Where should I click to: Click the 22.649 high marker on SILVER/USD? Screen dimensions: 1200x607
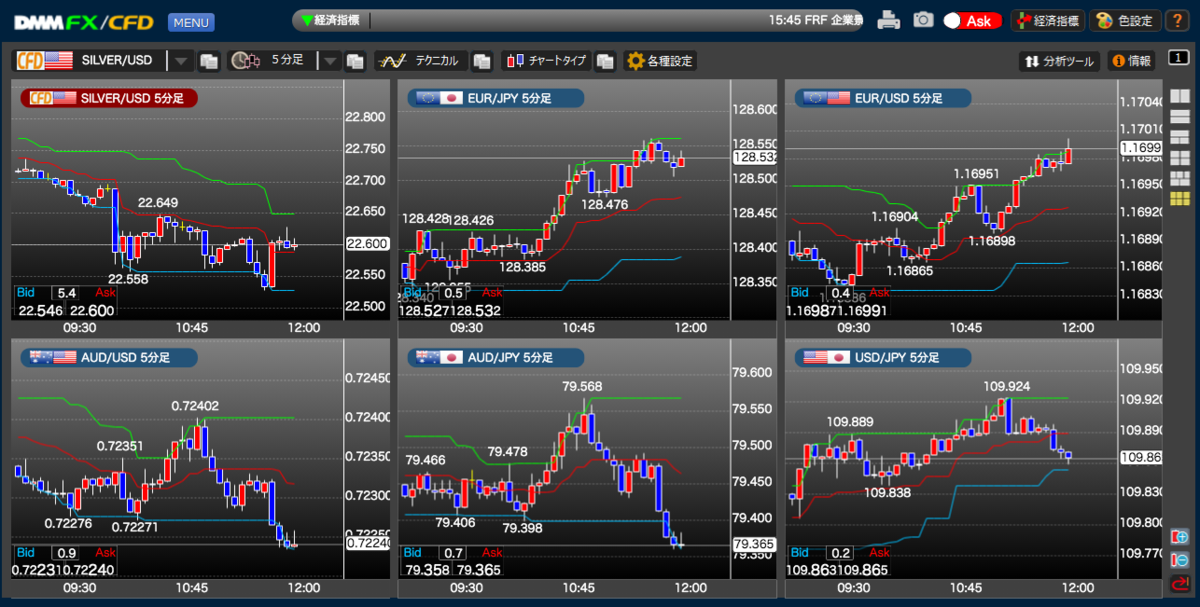coord(158,203)
